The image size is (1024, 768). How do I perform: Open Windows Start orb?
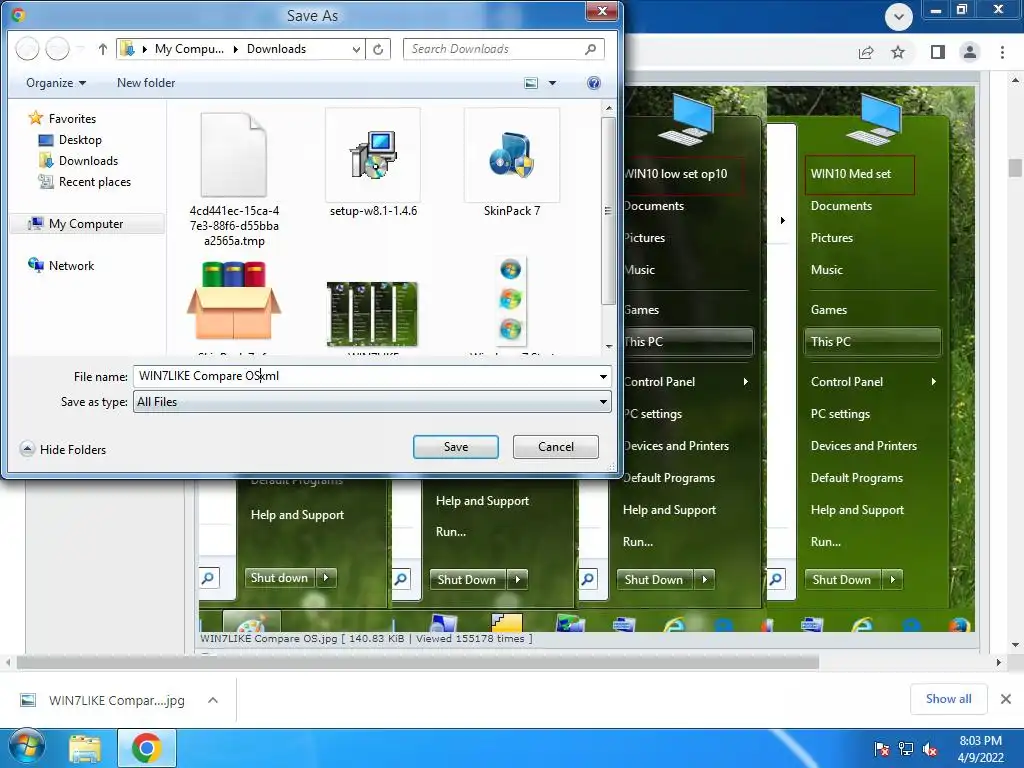tap(26, 747)
